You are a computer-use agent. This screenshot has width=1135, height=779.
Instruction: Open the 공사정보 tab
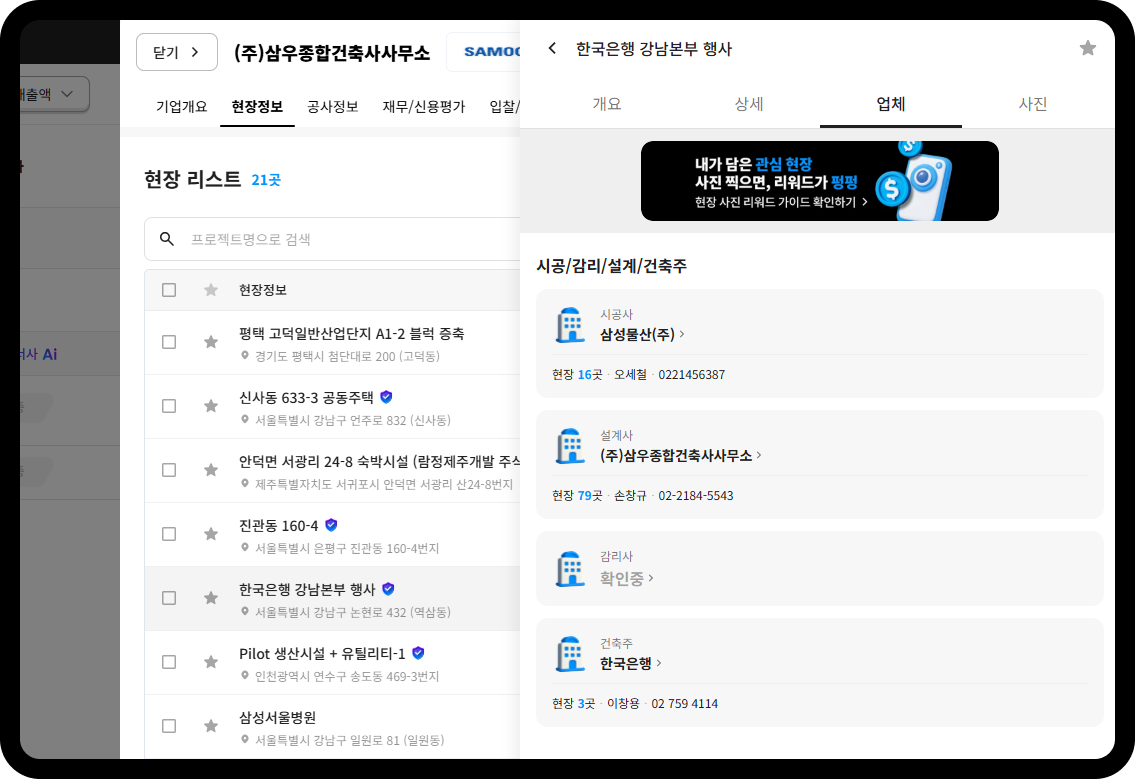[333, 107]
